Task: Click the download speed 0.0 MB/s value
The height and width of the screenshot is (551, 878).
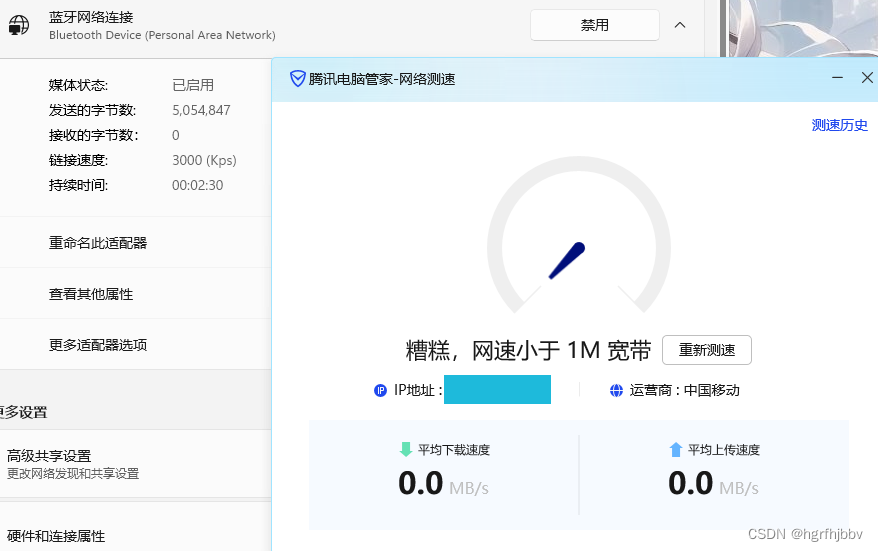Action: pos(443,483)
